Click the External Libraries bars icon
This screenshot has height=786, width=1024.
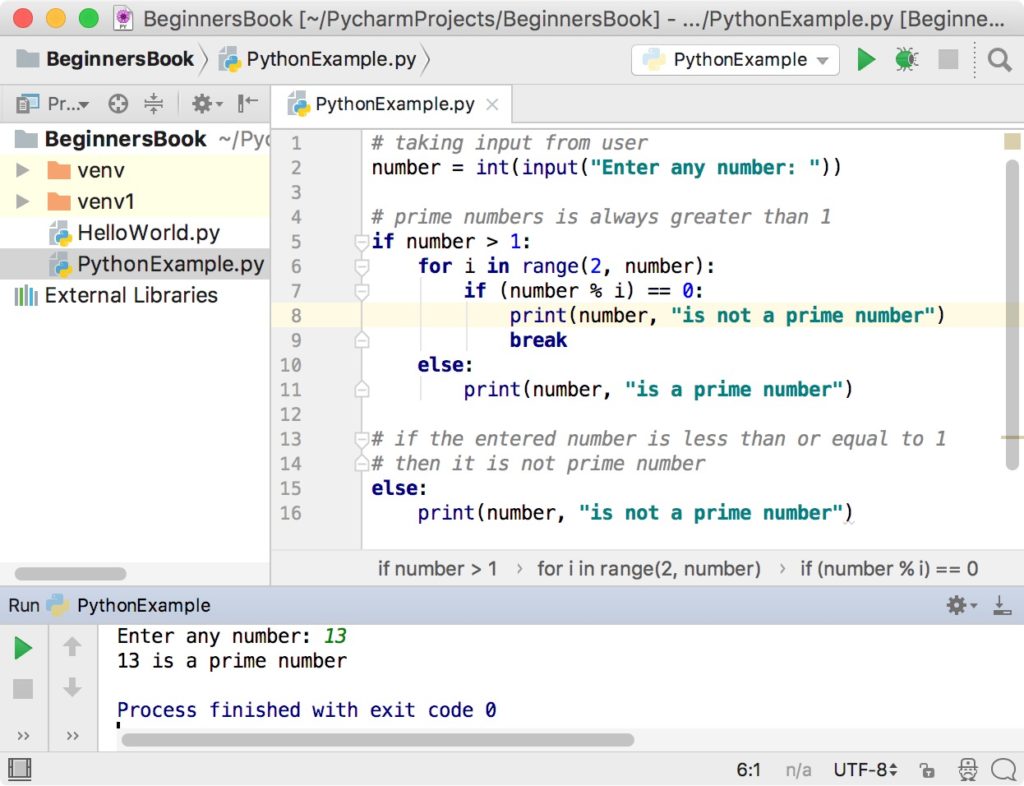point(25,296)
